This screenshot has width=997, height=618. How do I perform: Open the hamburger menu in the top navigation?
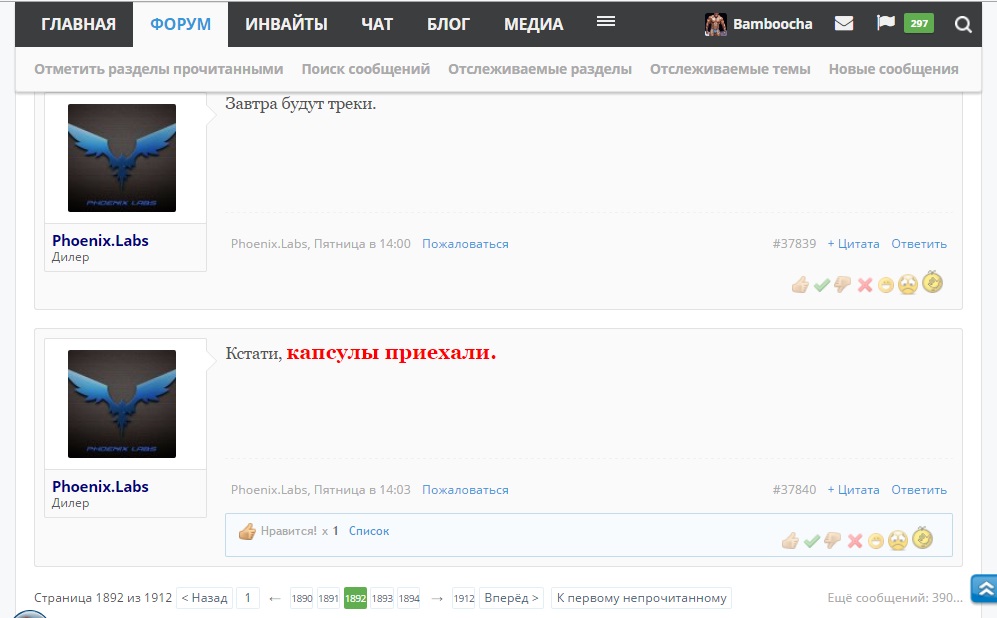point(605,22)
